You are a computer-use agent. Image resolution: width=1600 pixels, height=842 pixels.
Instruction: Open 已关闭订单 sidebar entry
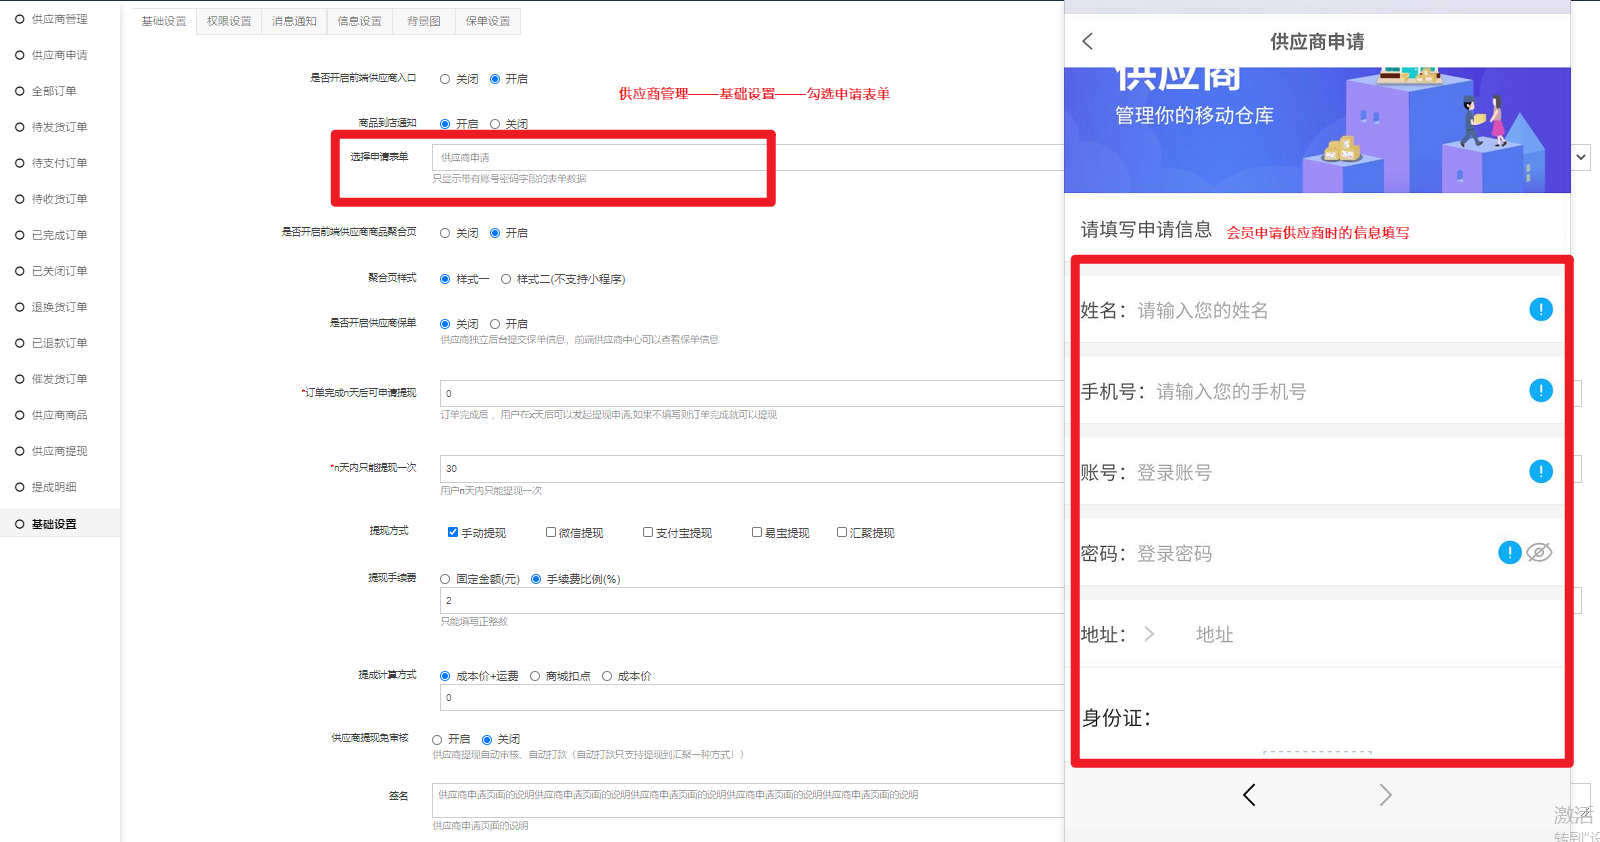(x=59, y=271)
